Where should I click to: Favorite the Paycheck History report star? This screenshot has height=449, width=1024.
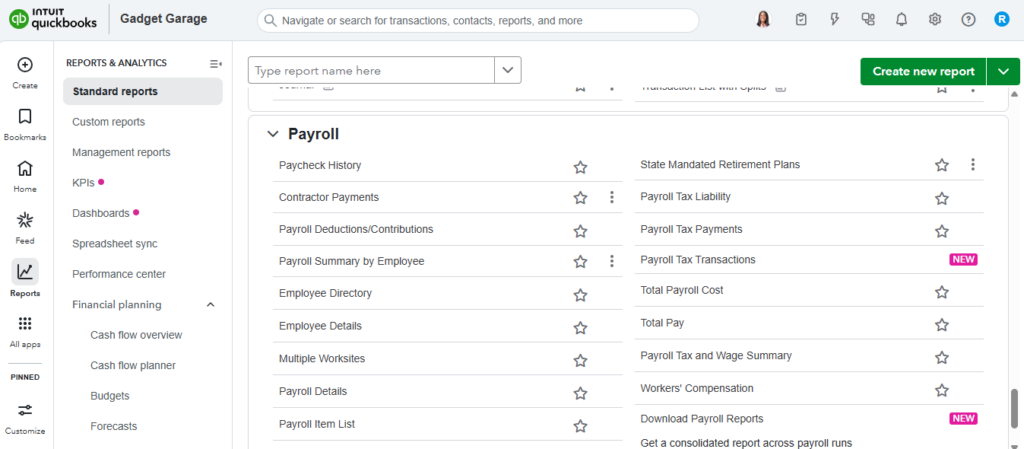(580, 167)
